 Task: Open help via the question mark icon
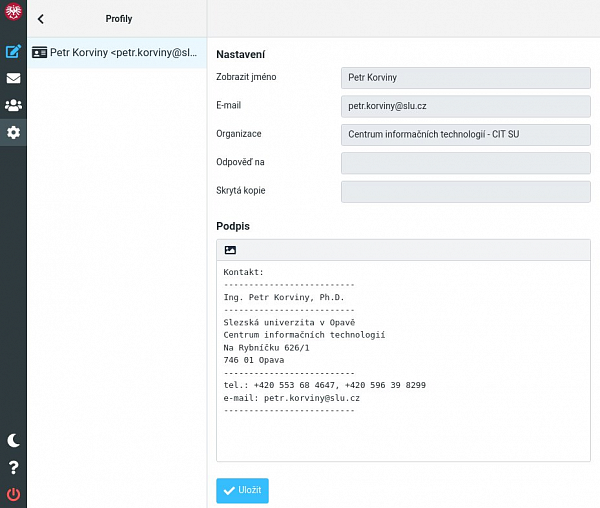point(13,467)
